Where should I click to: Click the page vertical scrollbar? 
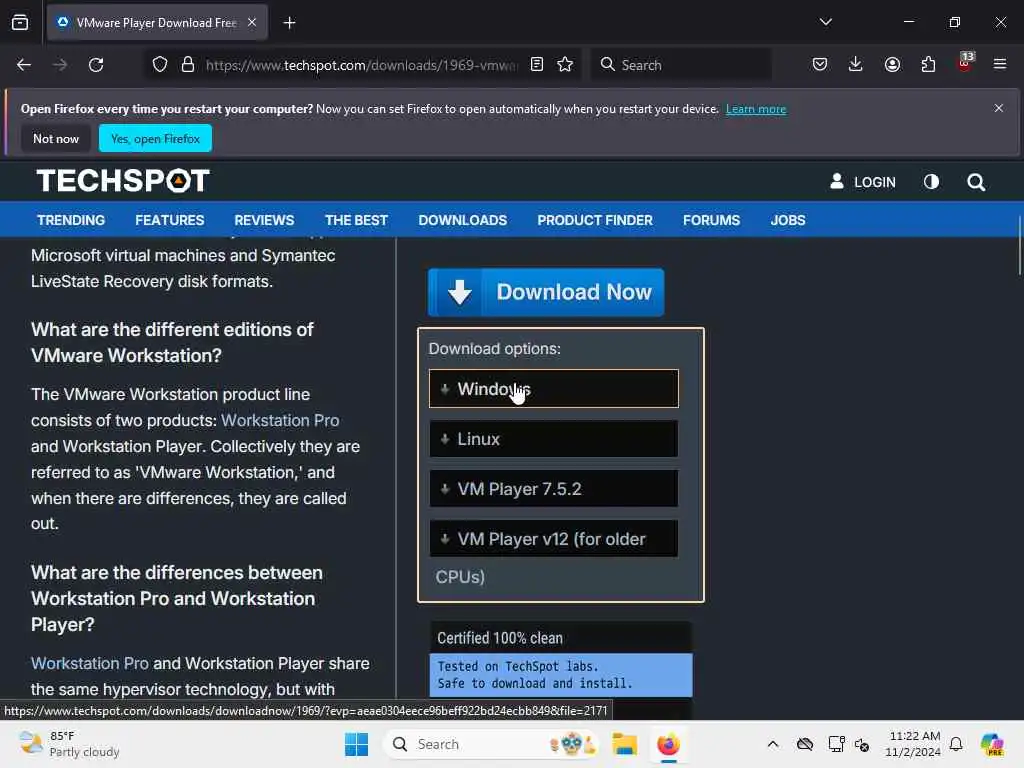tap(1019, 246)
